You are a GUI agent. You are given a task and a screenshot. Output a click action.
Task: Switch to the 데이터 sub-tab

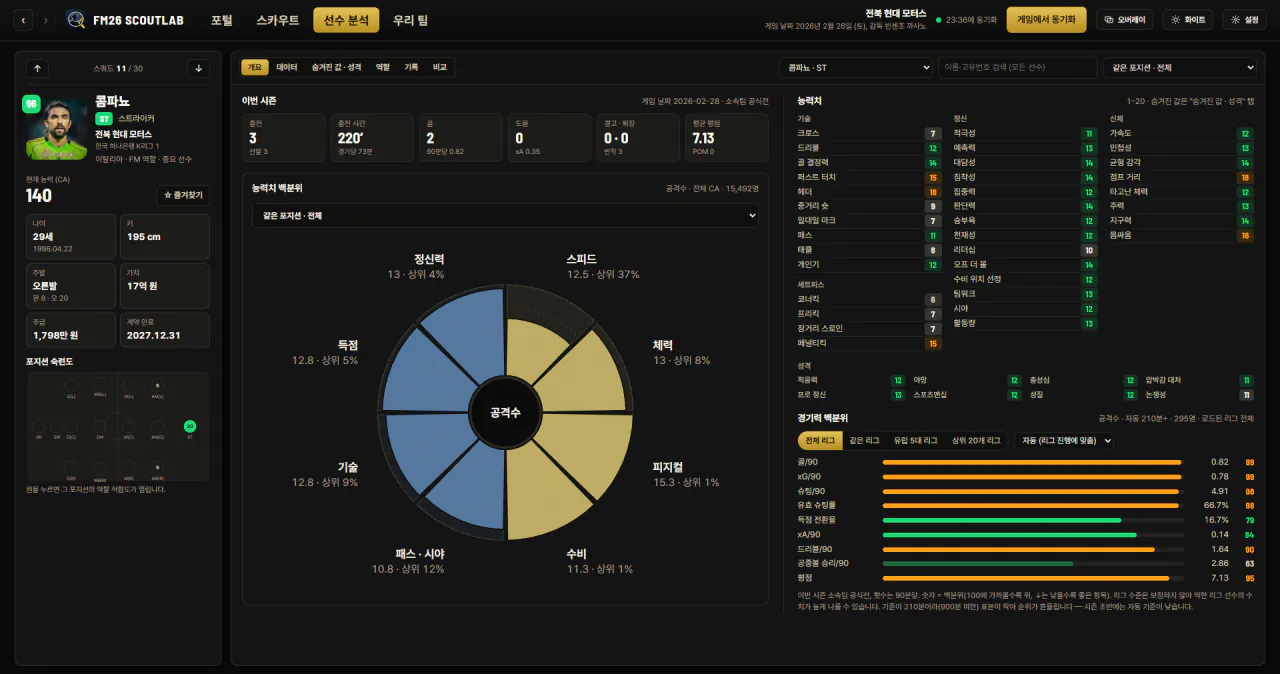tap(287, 67)
